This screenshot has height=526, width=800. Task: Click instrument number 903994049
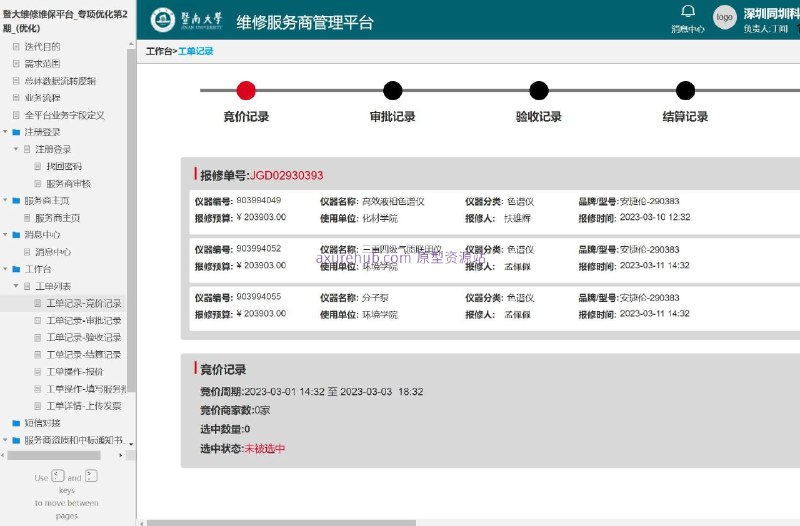259,201
